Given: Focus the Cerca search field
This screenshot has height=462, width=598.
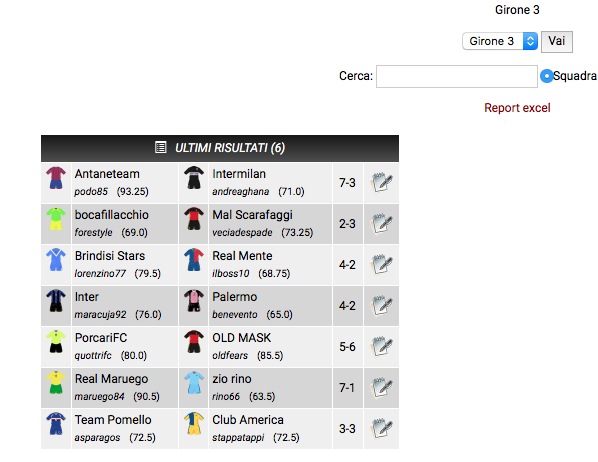Looking at the screenshot, I should (457, 76).
